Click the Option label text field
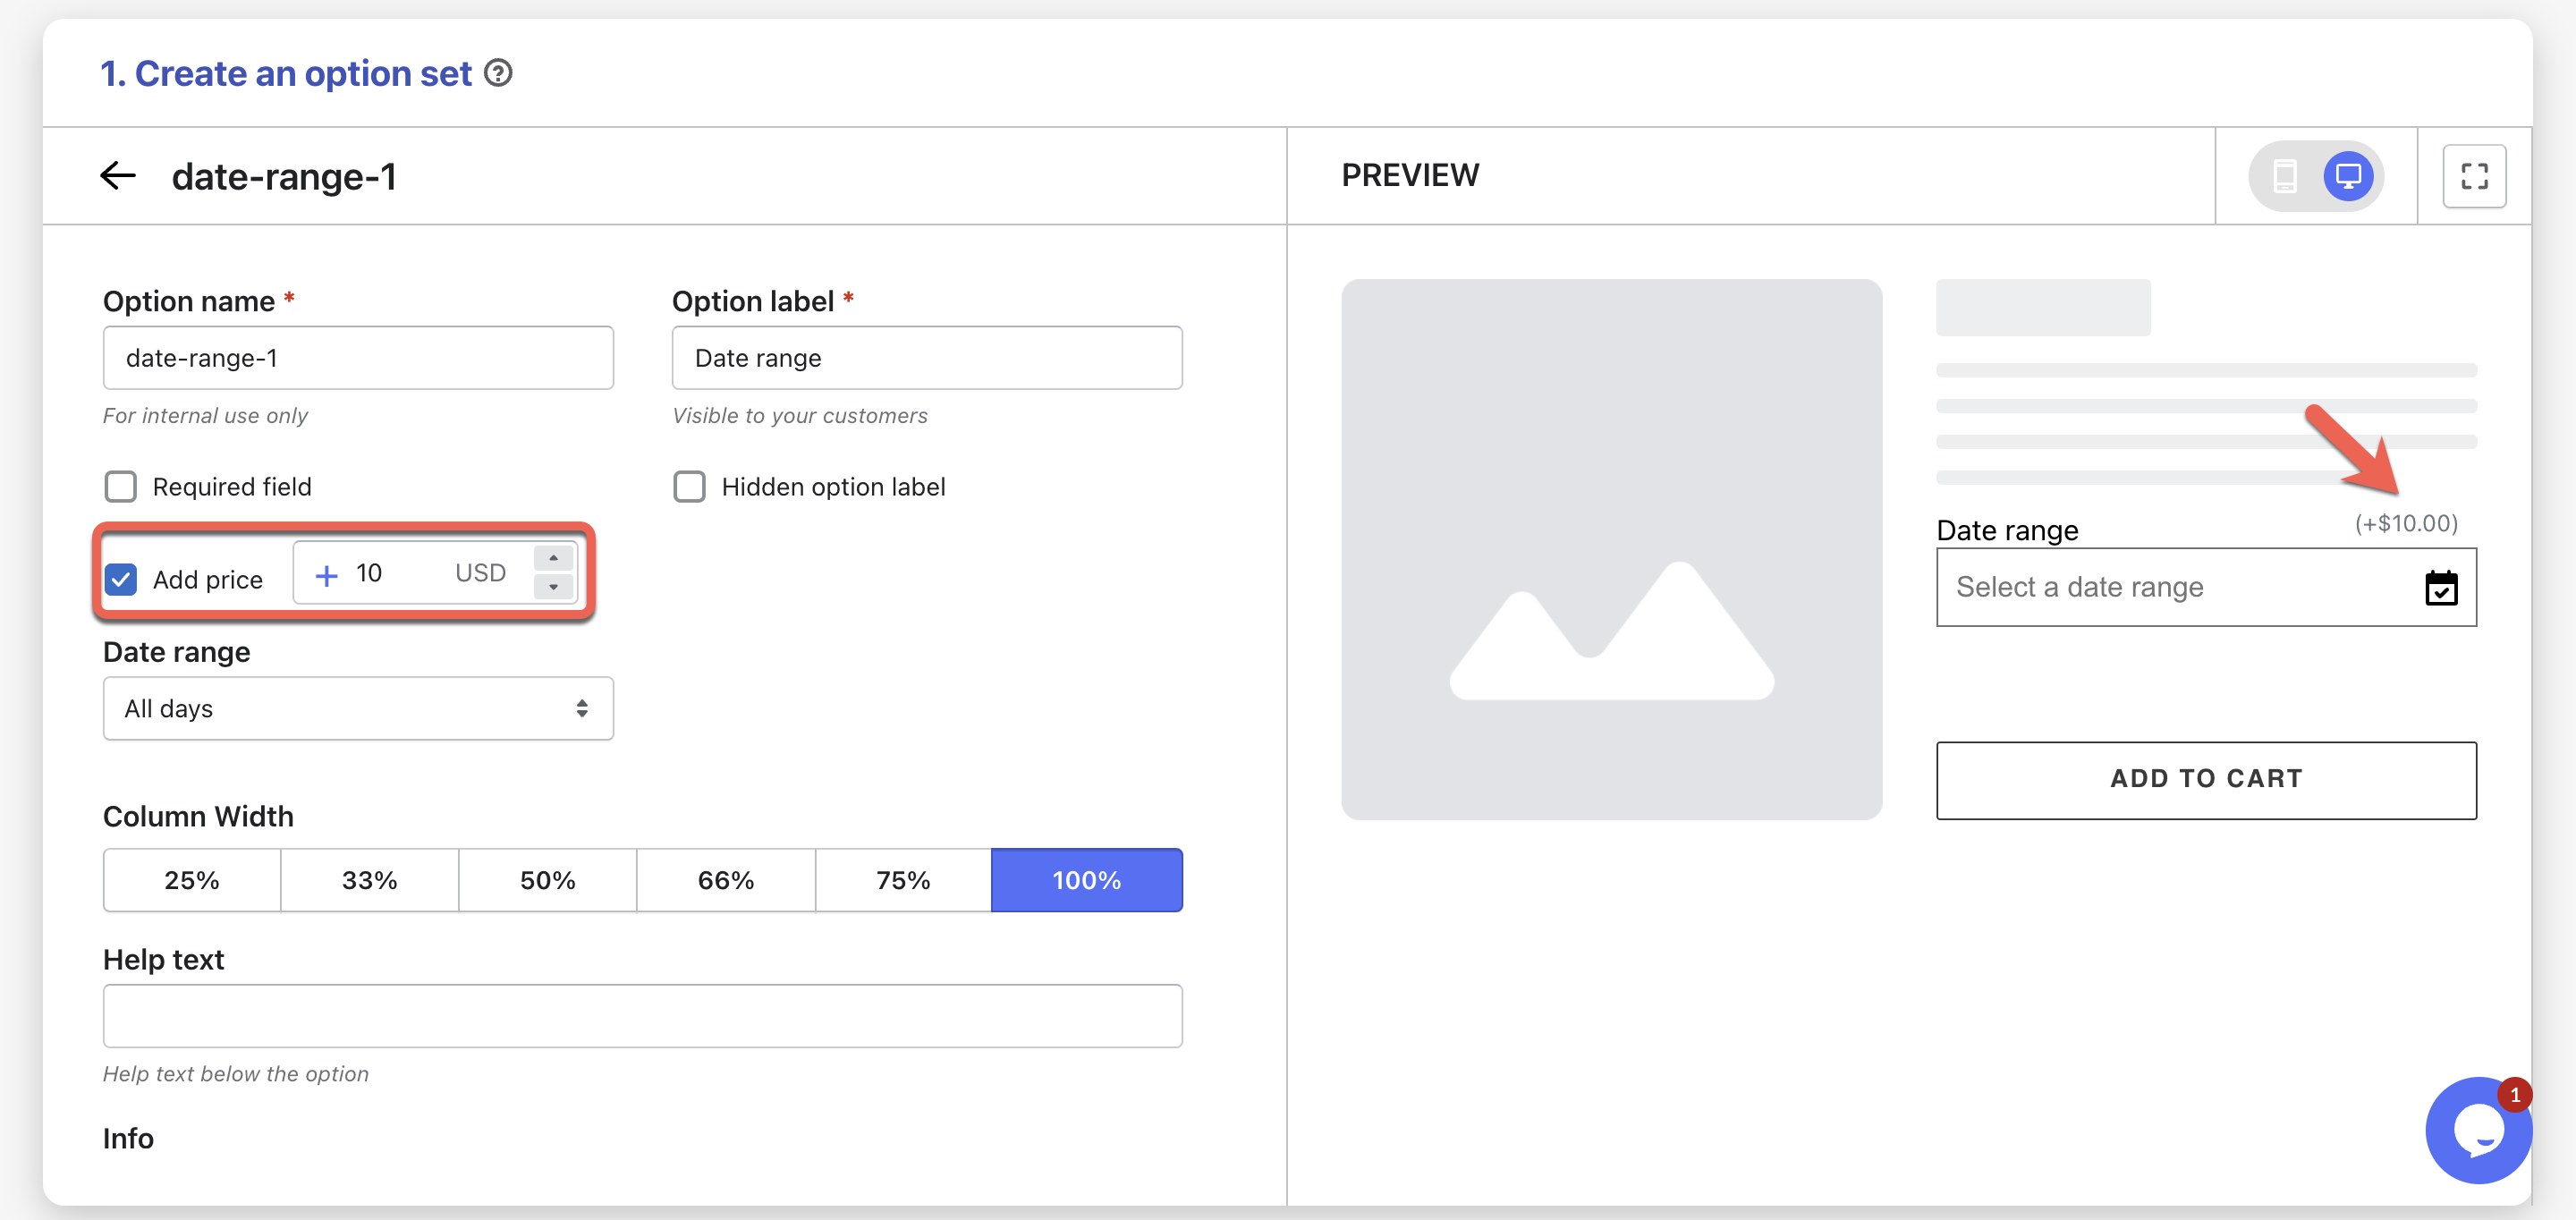 pos(926,358)
